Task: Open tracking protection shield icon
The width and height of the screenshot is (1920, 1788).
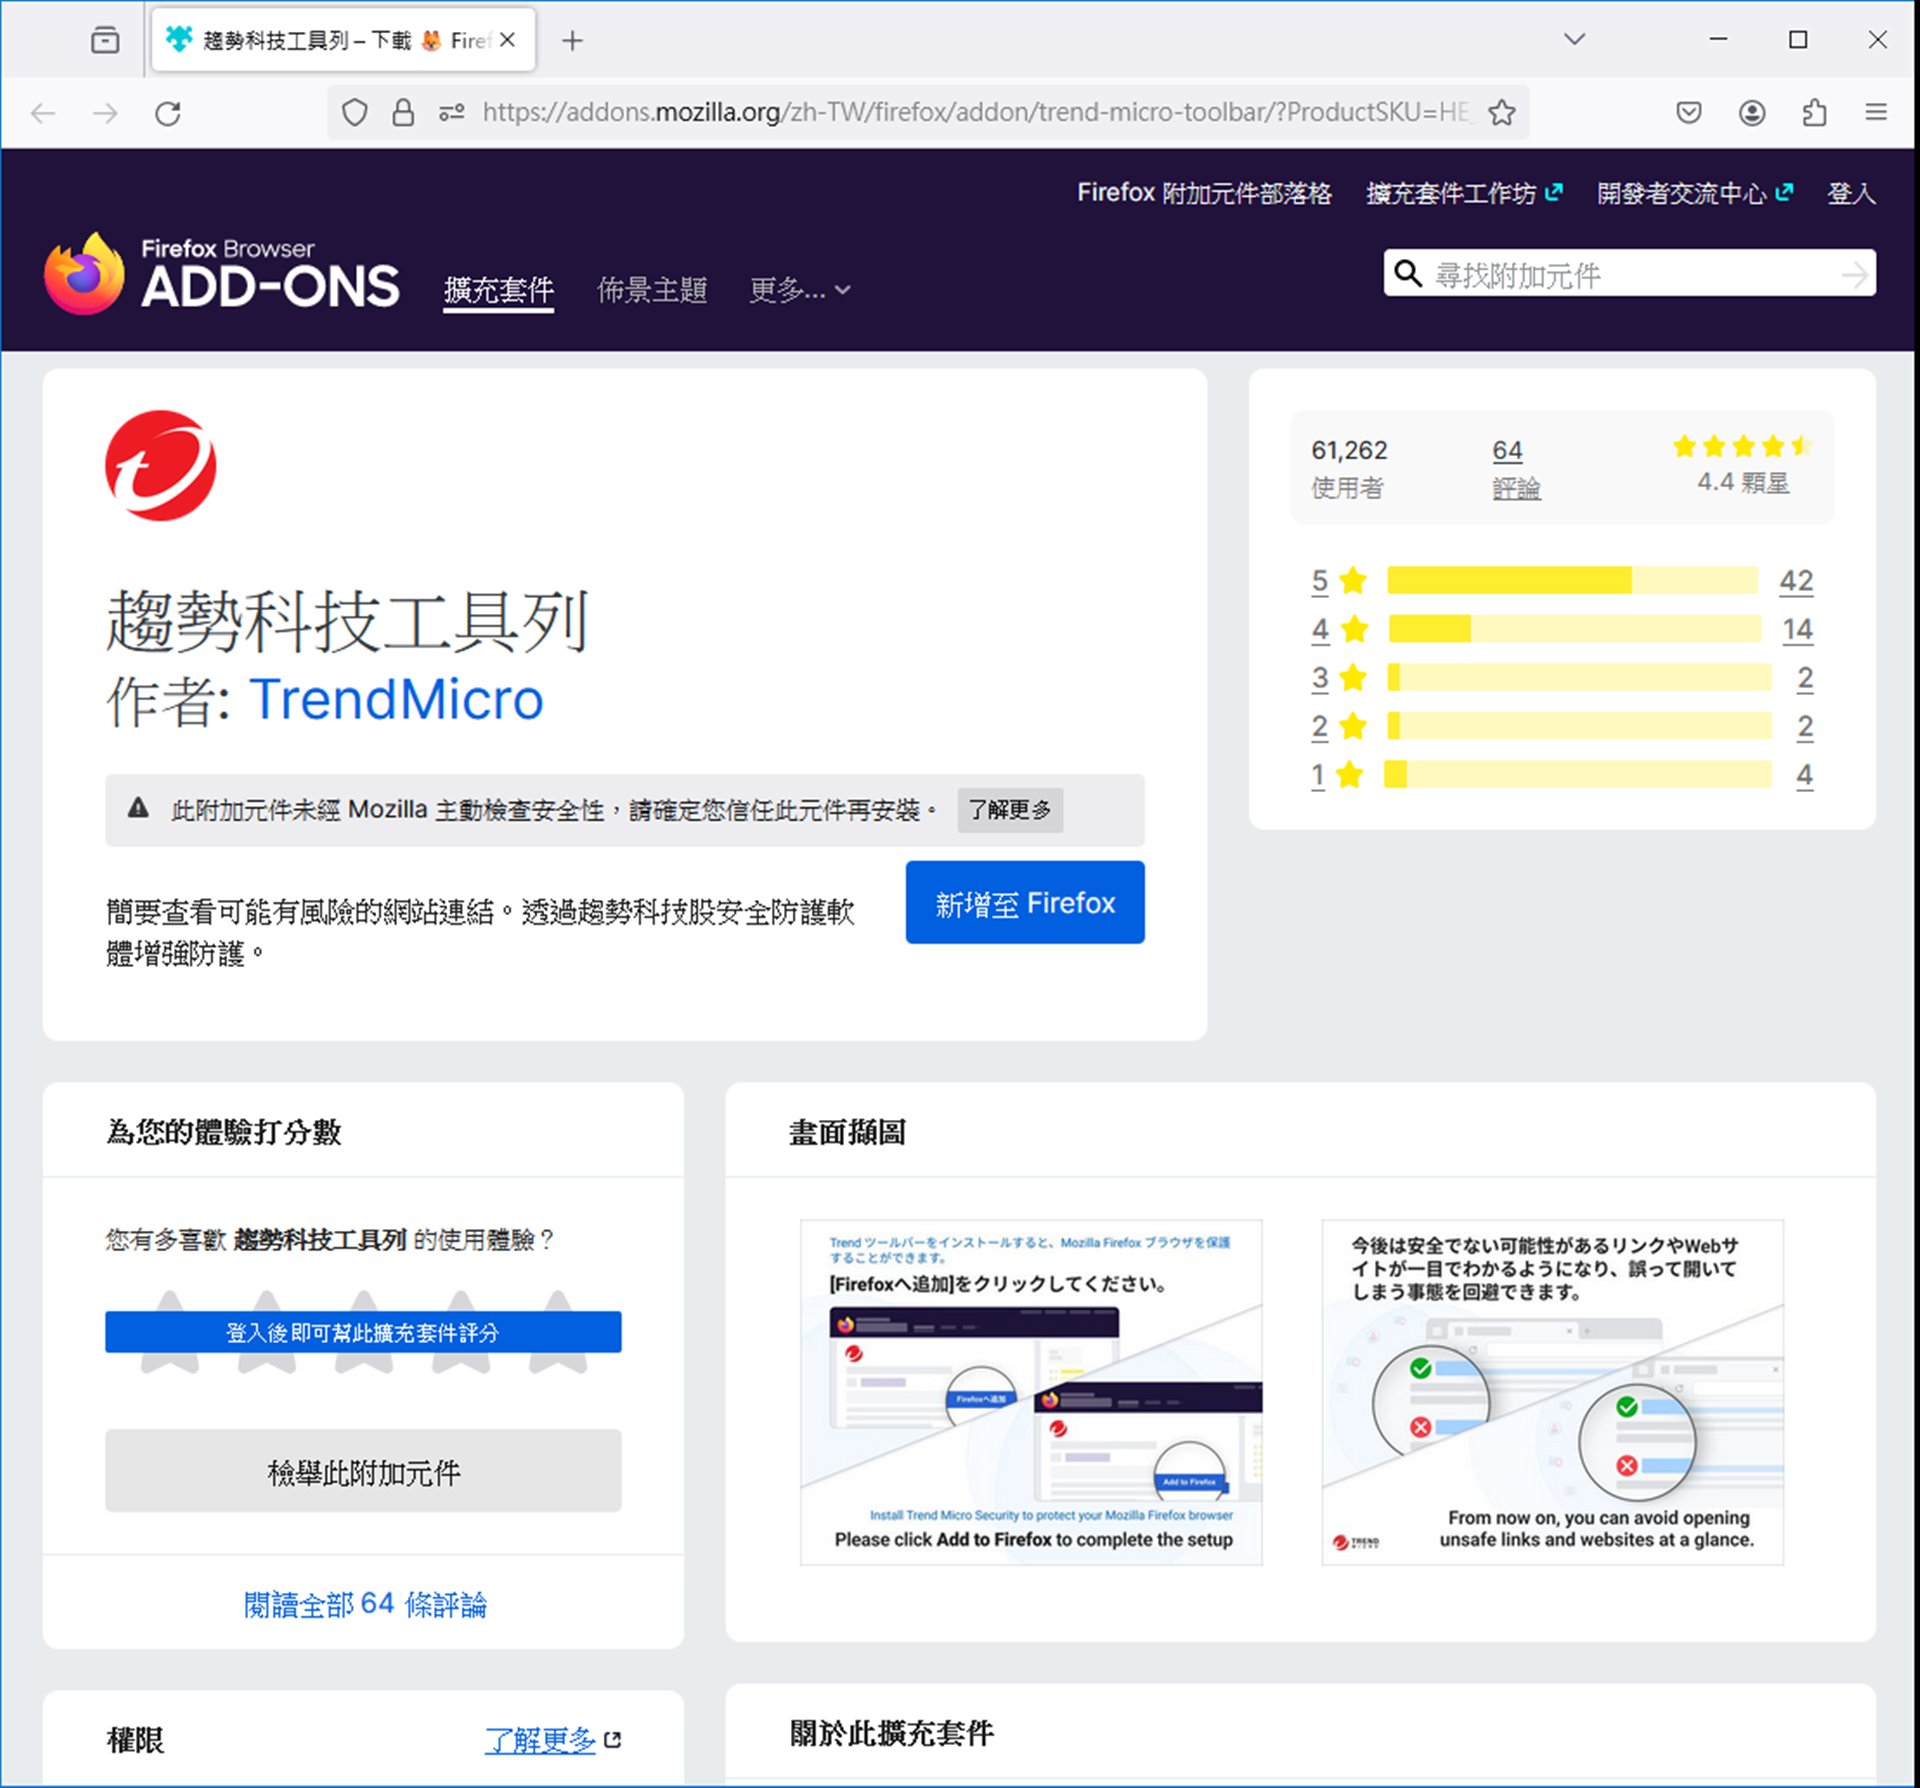Action: point(354,113)
